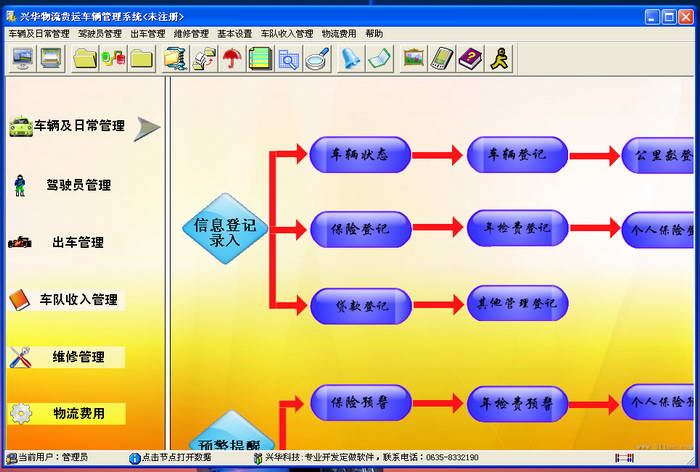Image resolution: width=700 pixels, height=472 pixels.
Task: Open the 基本设置 menu
Action: (234, 34)
